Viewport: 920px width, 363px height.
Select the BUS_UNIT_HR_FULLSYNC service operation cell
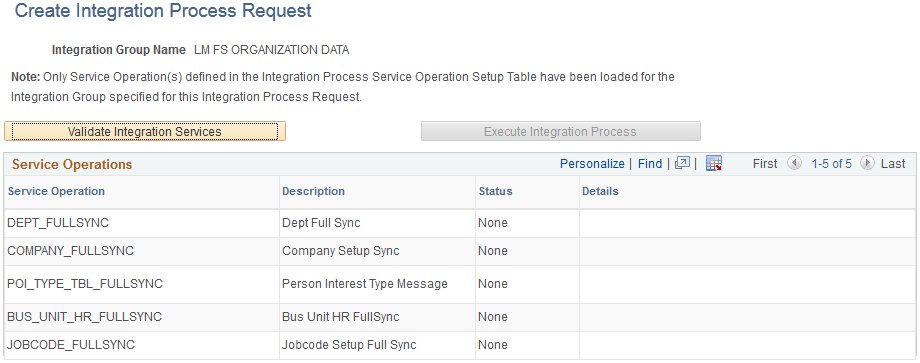point(141,317)
